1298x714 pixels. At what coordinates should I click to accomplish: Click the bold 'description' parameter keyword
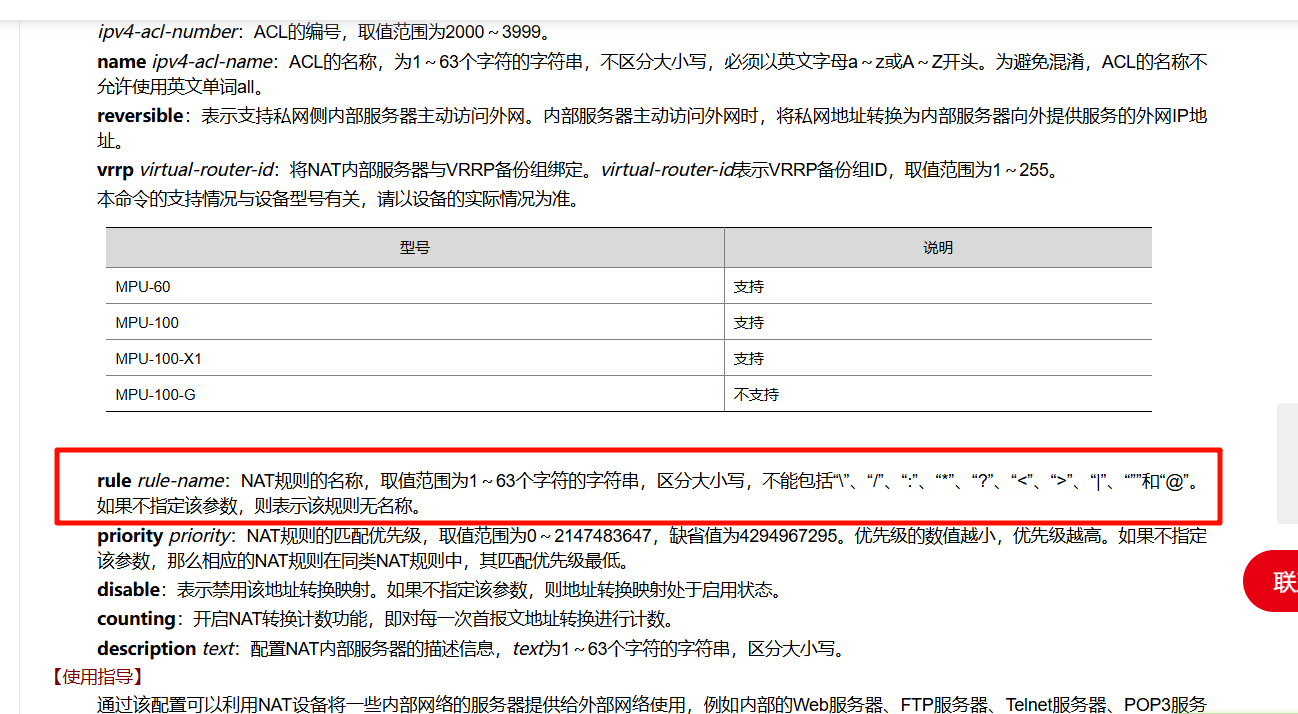146,649
